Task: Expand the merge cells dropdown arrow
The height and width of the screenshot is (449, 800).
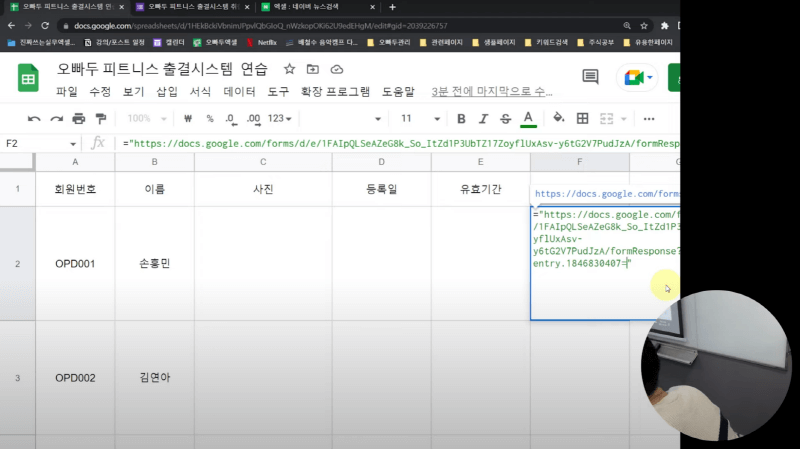Action: (x=623, y=119)
